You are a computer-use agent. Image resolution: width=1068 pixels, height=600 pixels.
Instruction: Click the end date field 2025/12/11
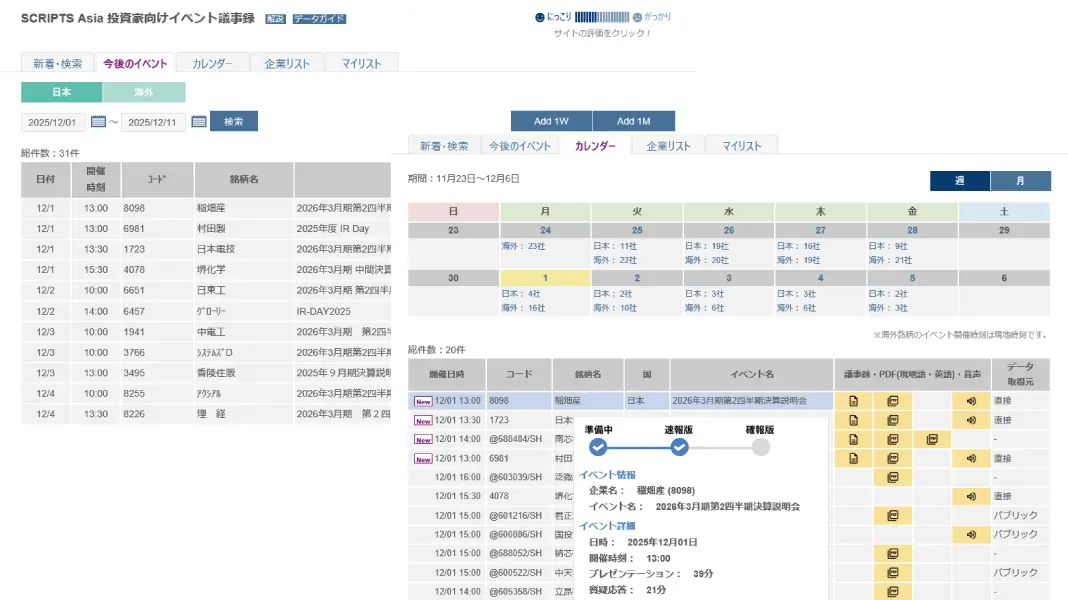[153, 122]
